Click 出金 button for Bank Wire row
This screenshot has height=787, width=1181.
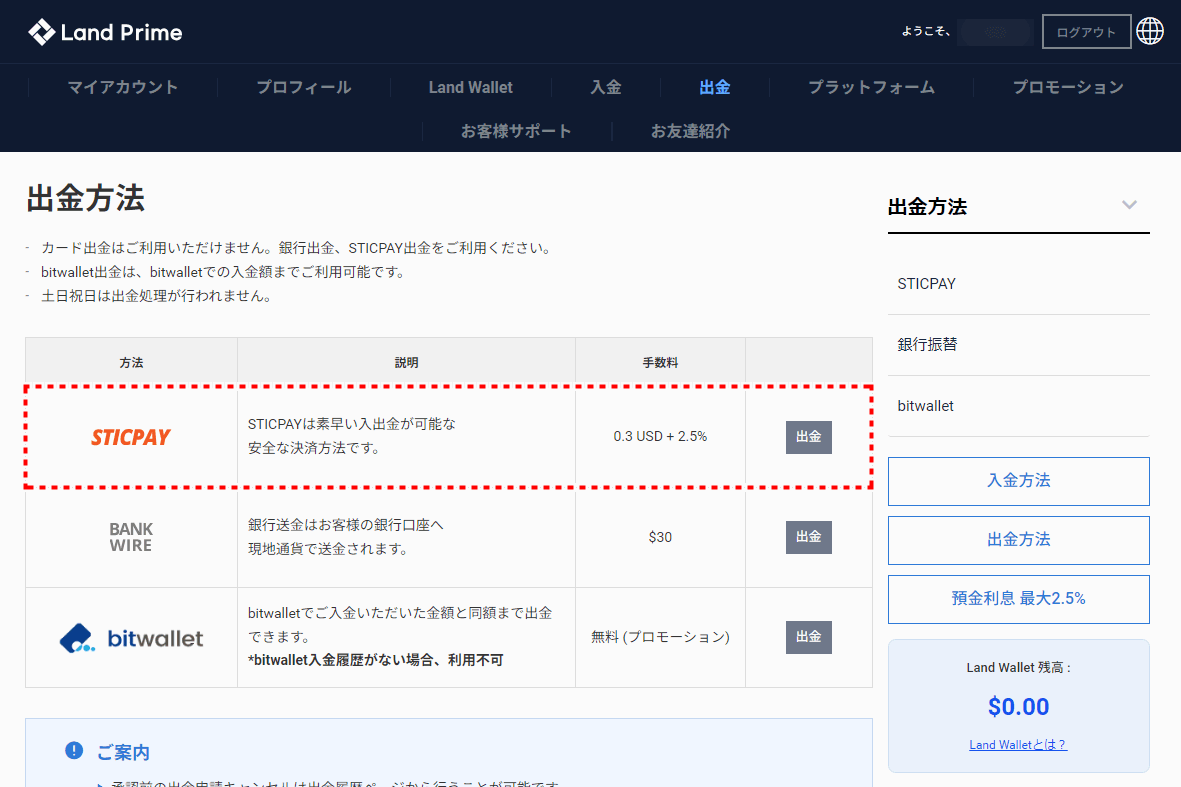[x=809, y=537]
